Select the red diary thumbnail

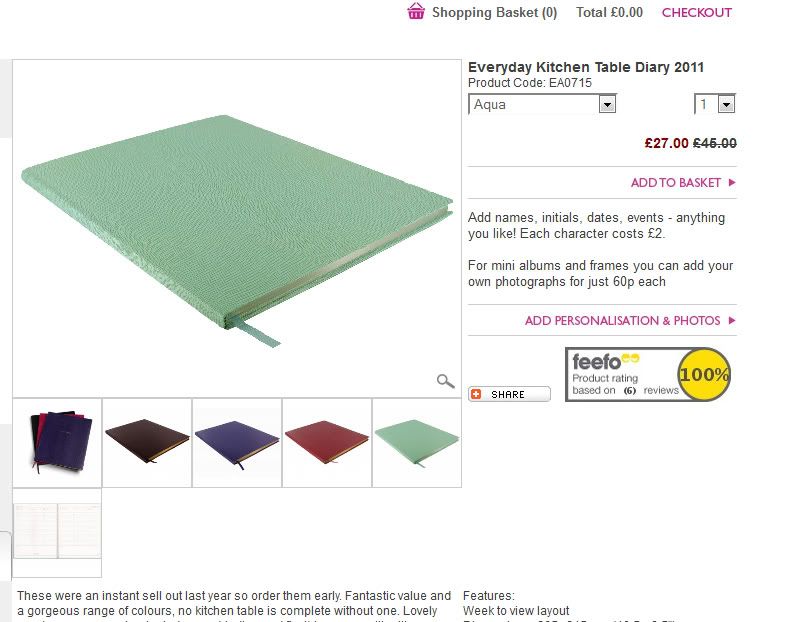[x=327, y=443]
